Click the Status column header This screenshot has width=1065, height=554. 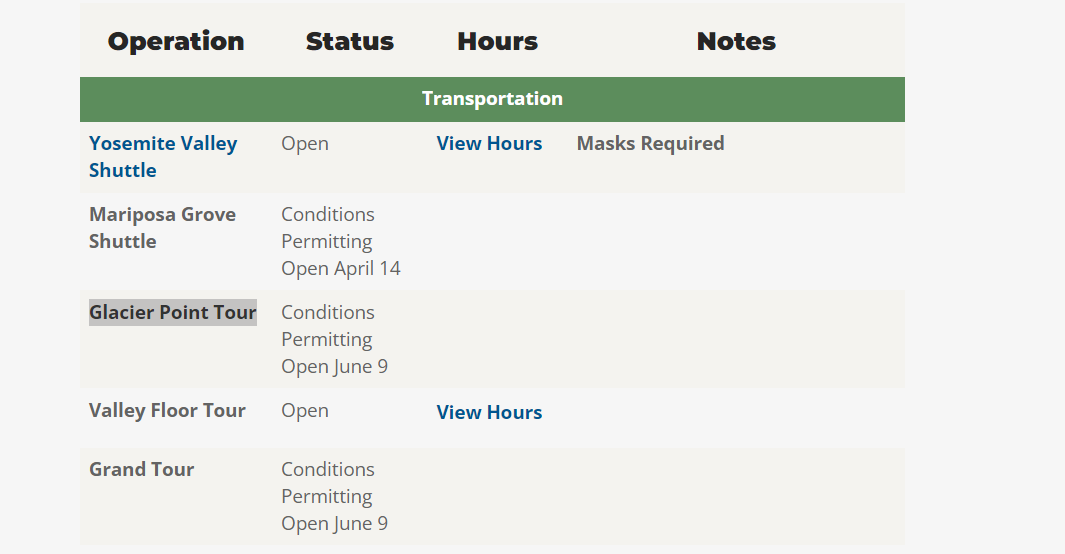tap(349, 41)
